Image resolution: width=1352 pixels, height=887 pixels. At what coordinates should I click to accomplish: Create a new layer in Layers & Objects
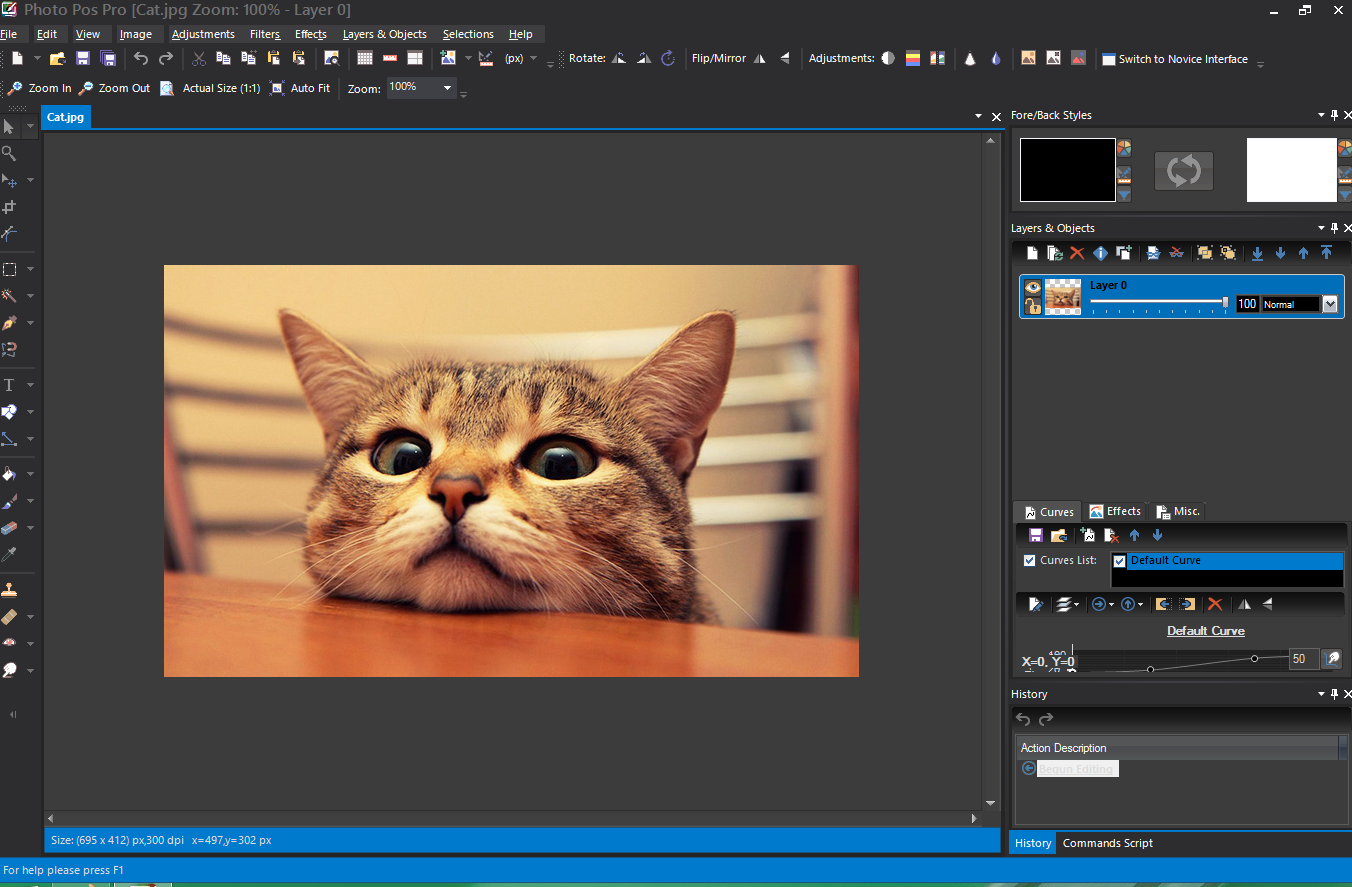[1031, 252]
